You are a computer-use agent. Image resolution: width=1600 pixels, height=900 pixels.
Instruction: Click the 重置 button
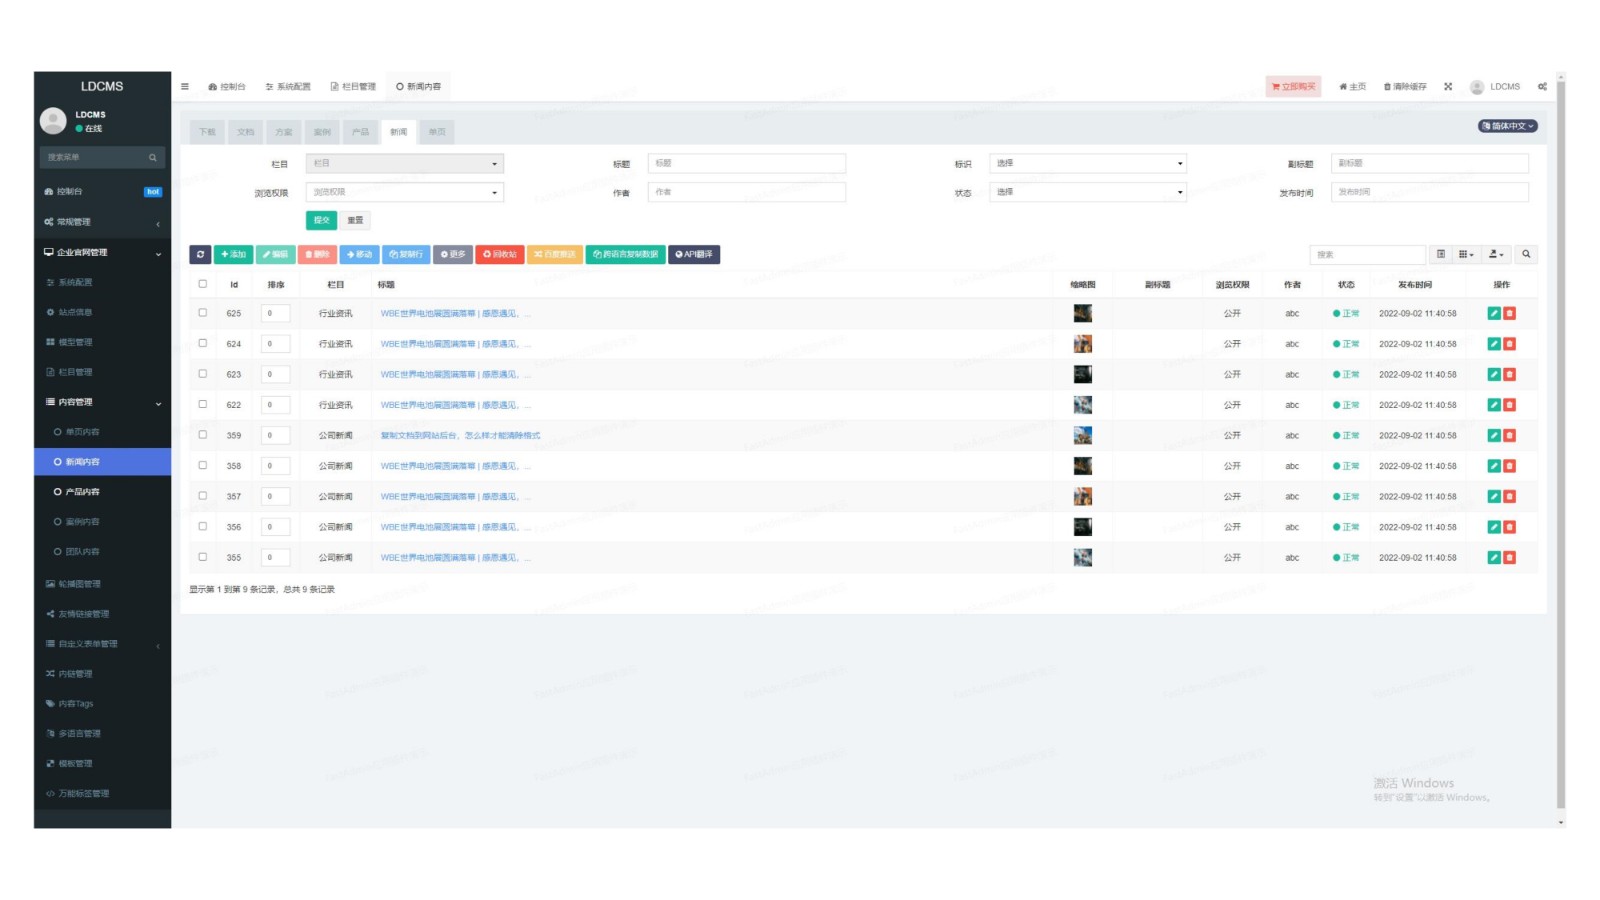point(355,220)
